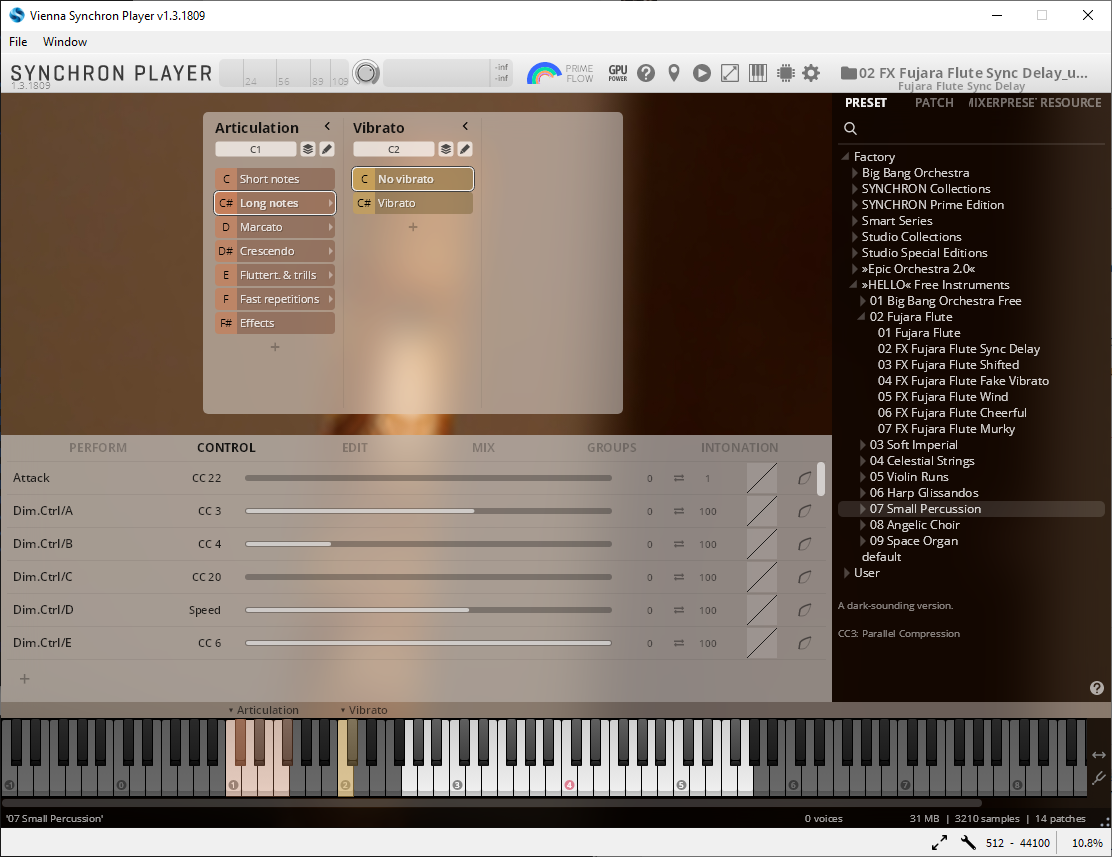Click the curve shape icon for Attack row
1112x857 pixels.
(x=804, y=478)
